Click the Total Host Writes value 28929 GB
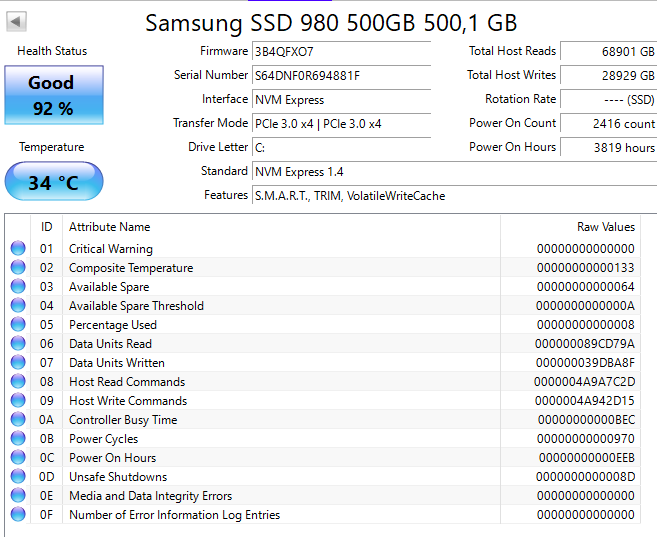The image size is (657, 537). 608,76
